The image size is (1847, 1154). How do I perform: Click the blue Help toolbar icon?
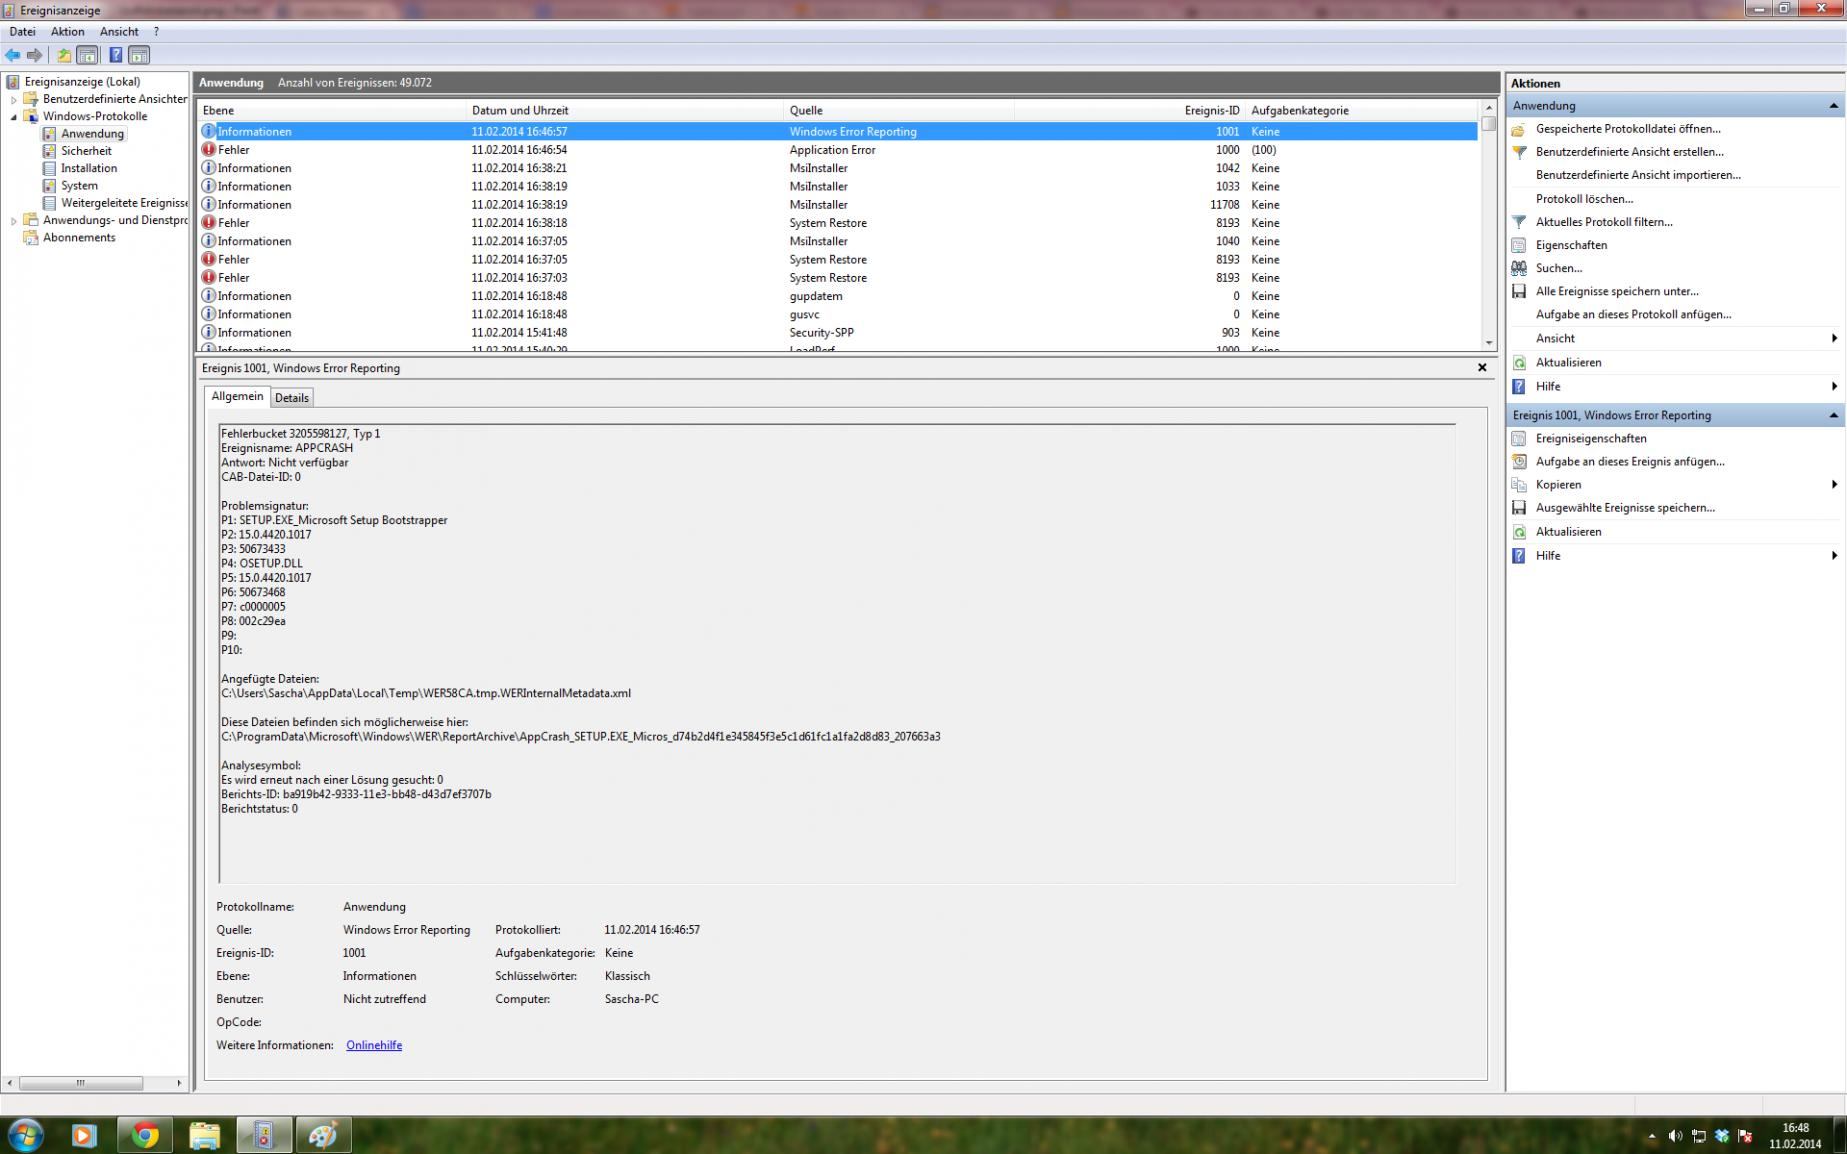[x=115, y=55]
